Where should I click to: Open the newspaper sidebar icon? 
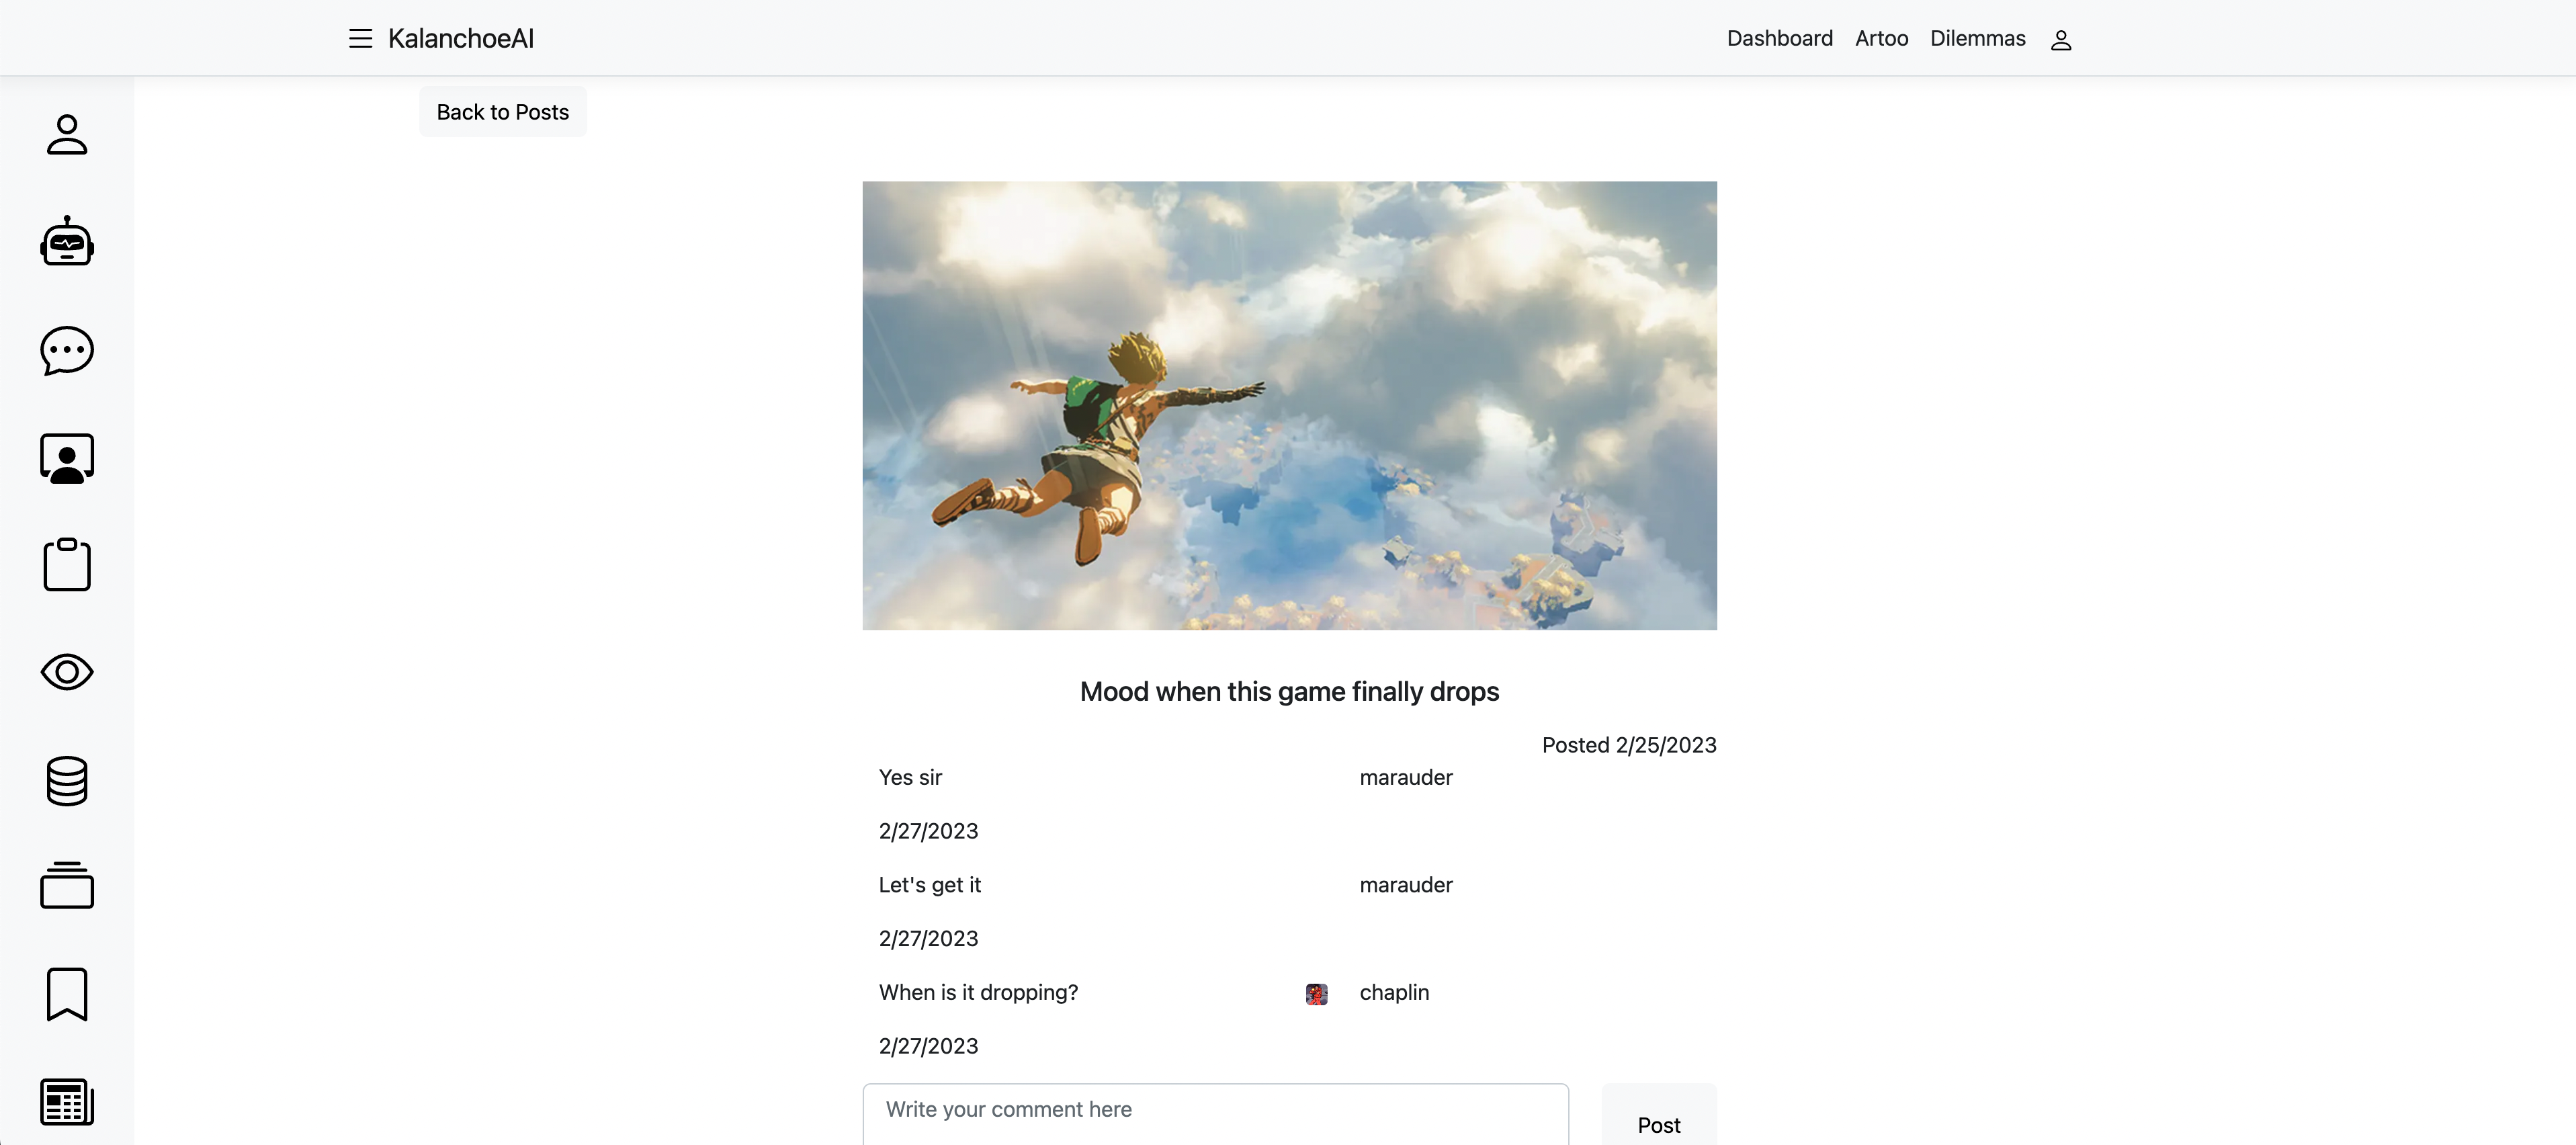67,1102
